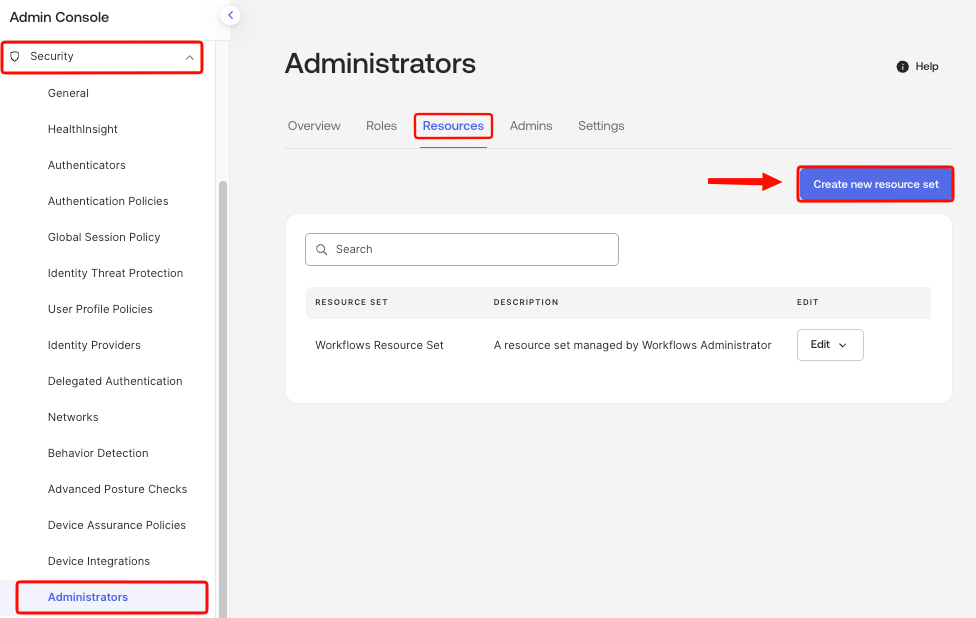Viewport: 976px width, 618px height.
Task: Click the RESOURCE SET column header
Action: (351, 302)
